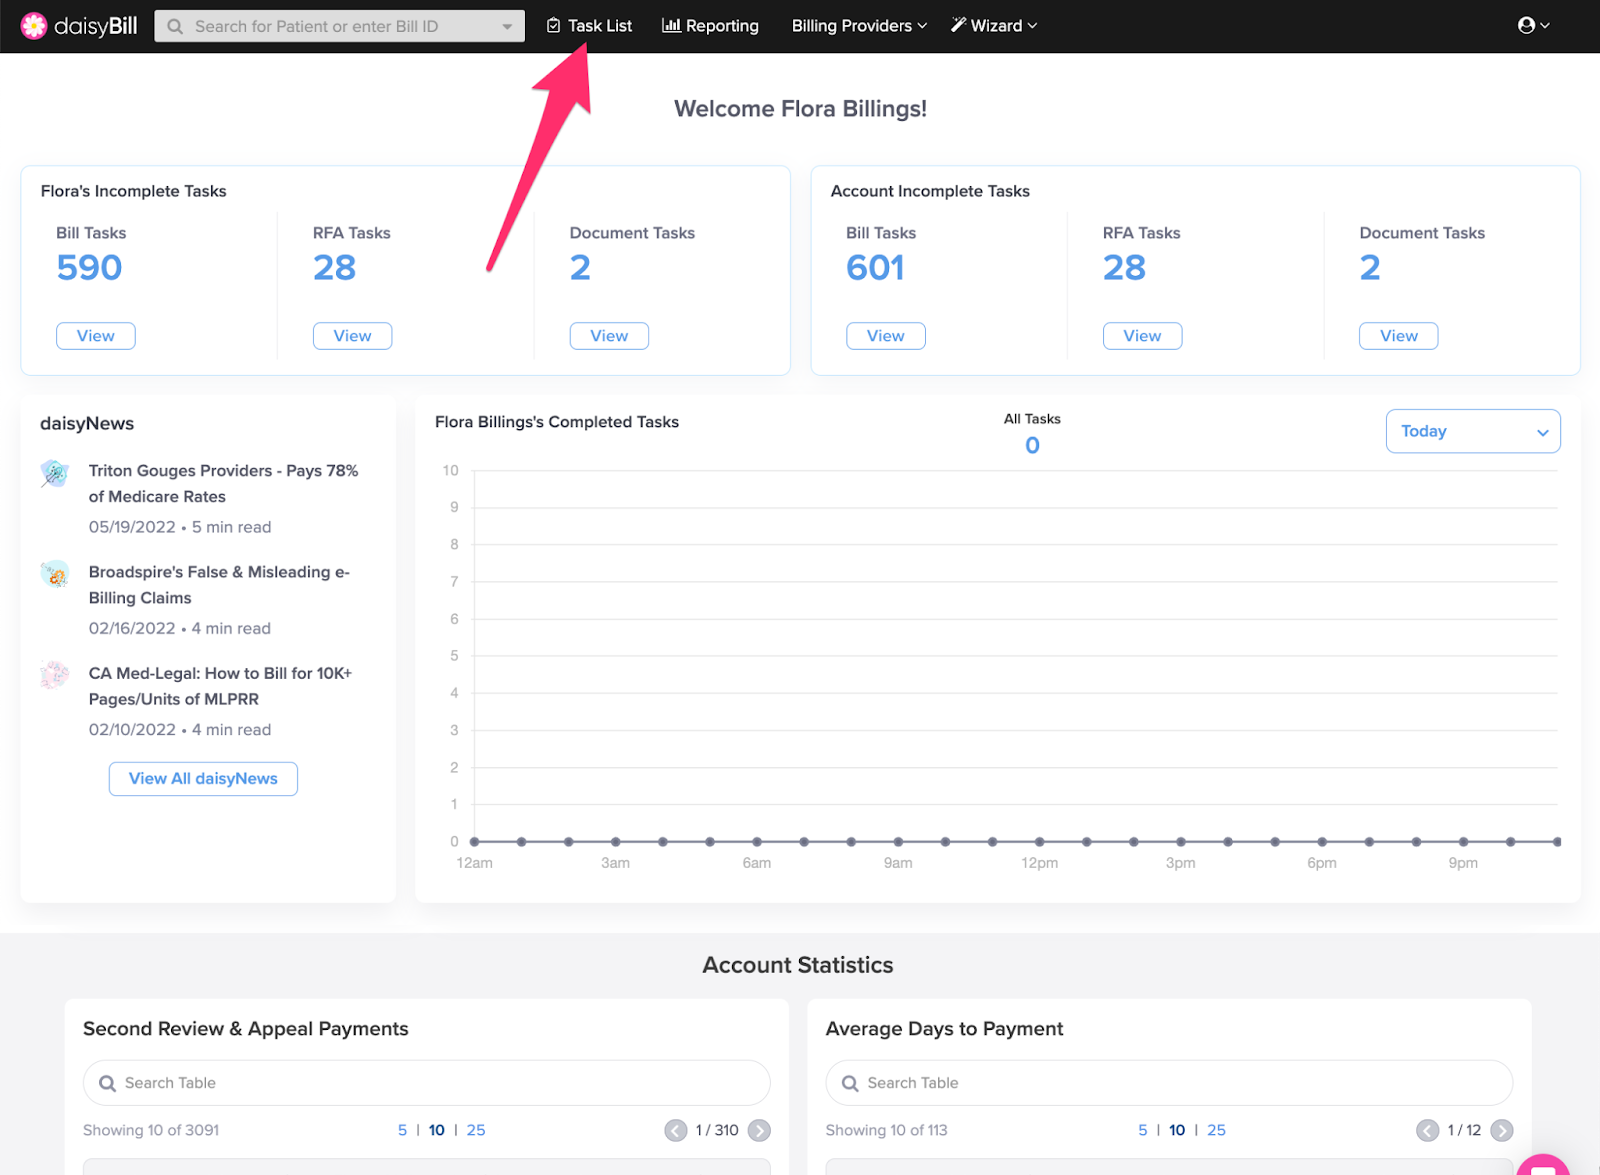Screen dimensions: 1600x1175
Task: Open the Today time range dropdown
Action: tap(1472, 431)
